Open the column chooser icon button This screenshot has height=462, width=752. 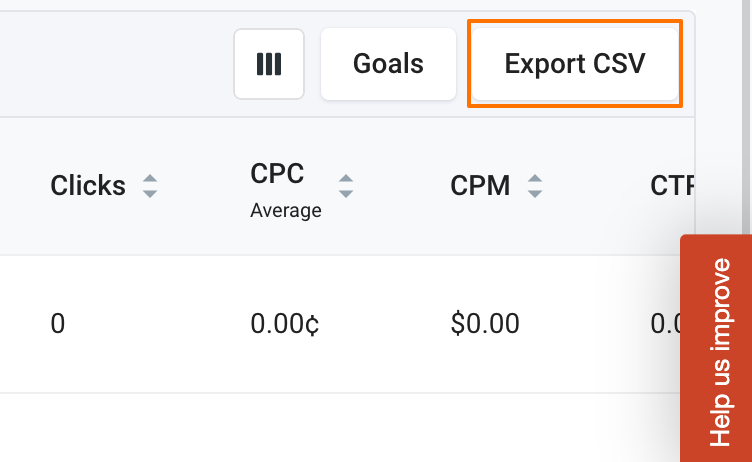(268, 64)
